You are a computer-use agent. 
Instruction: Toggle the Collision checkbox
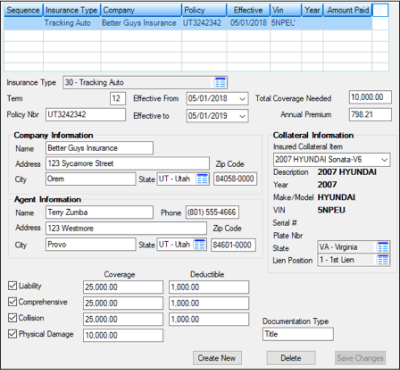12,318
